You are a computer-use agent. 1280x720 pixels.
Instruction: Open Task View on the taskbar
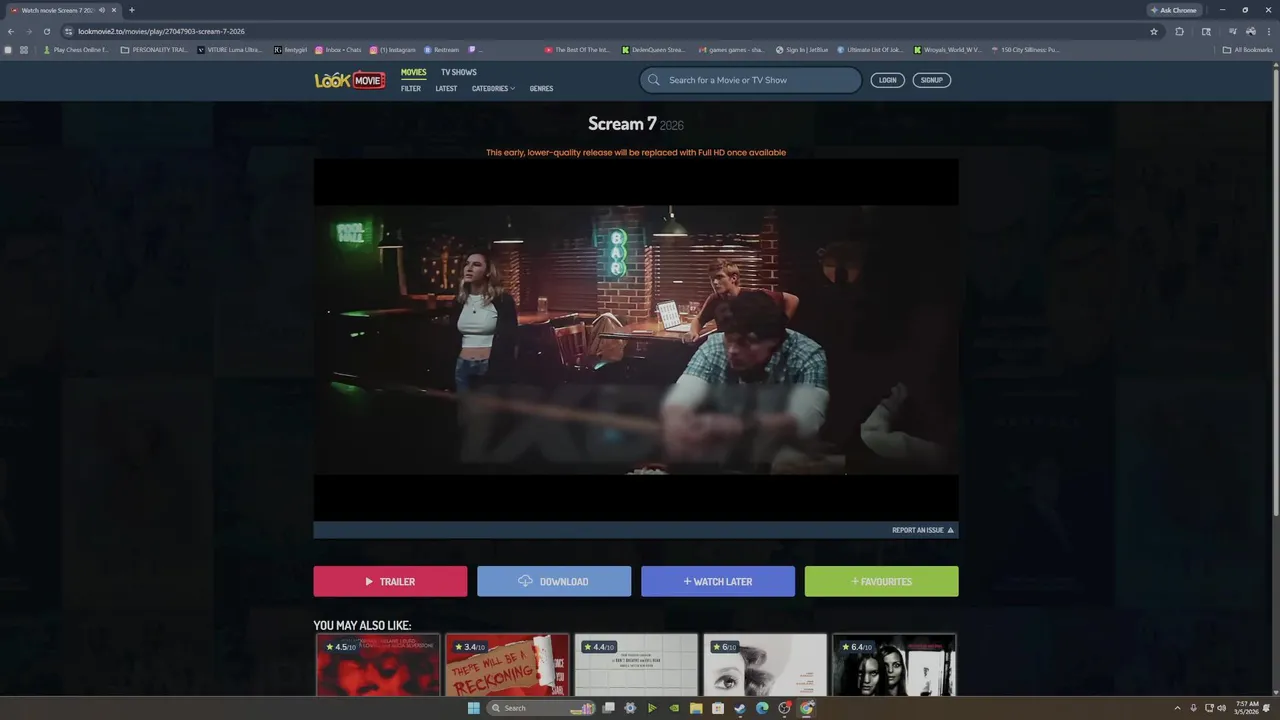(608, 708)
